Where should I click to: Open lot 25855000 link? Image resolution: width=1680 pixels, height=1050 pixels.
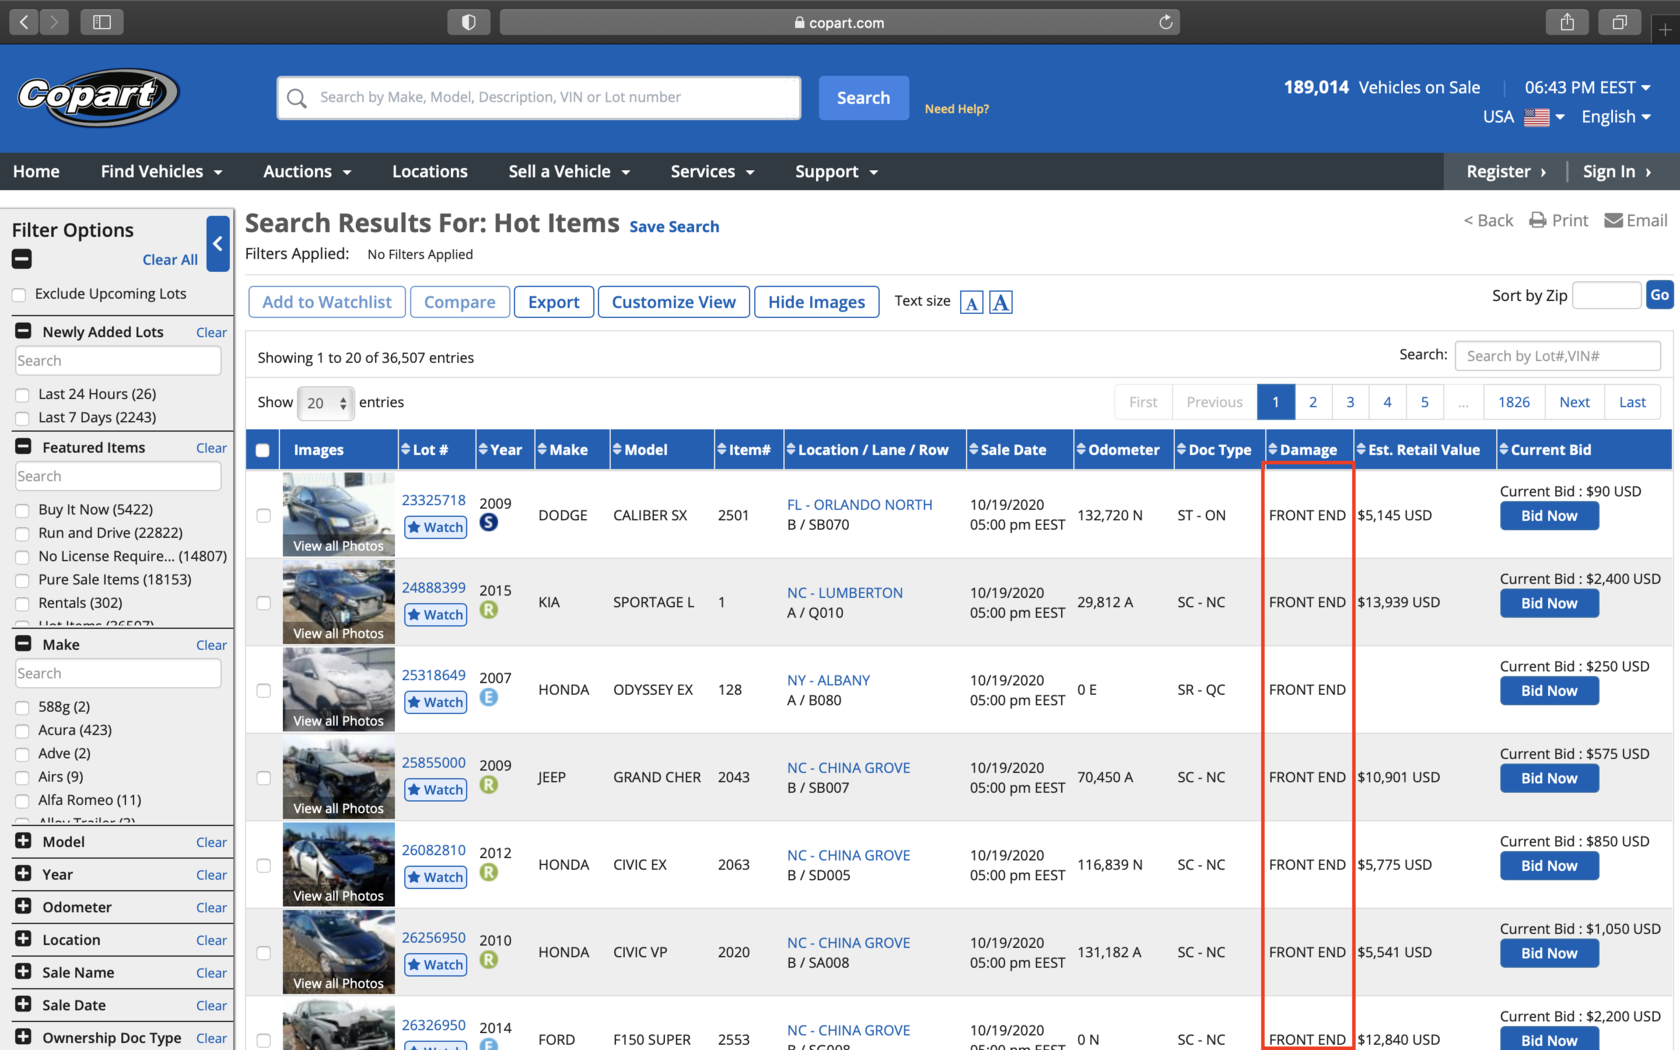[x=434, y=762]
